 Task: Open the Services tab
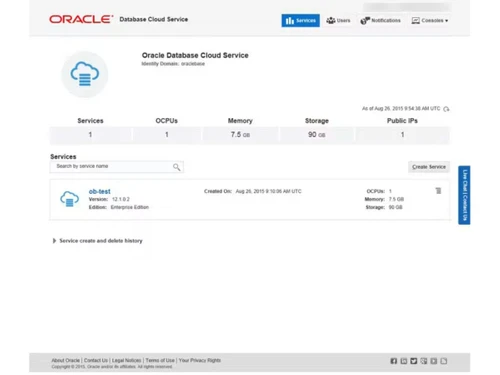(x=300, y=20)
